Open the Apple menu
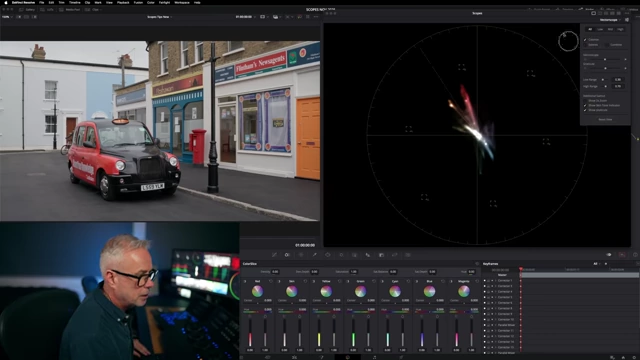The width and height of the screenshot is (640, 360). [x=6, y=2]
